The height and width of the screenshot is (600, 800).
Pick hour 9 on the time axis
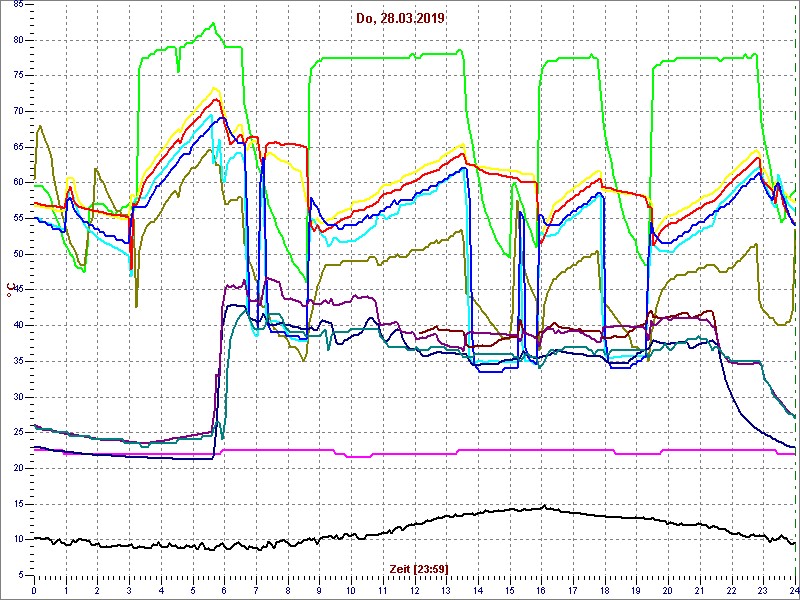pyautogui.click(x=319, y=589)
